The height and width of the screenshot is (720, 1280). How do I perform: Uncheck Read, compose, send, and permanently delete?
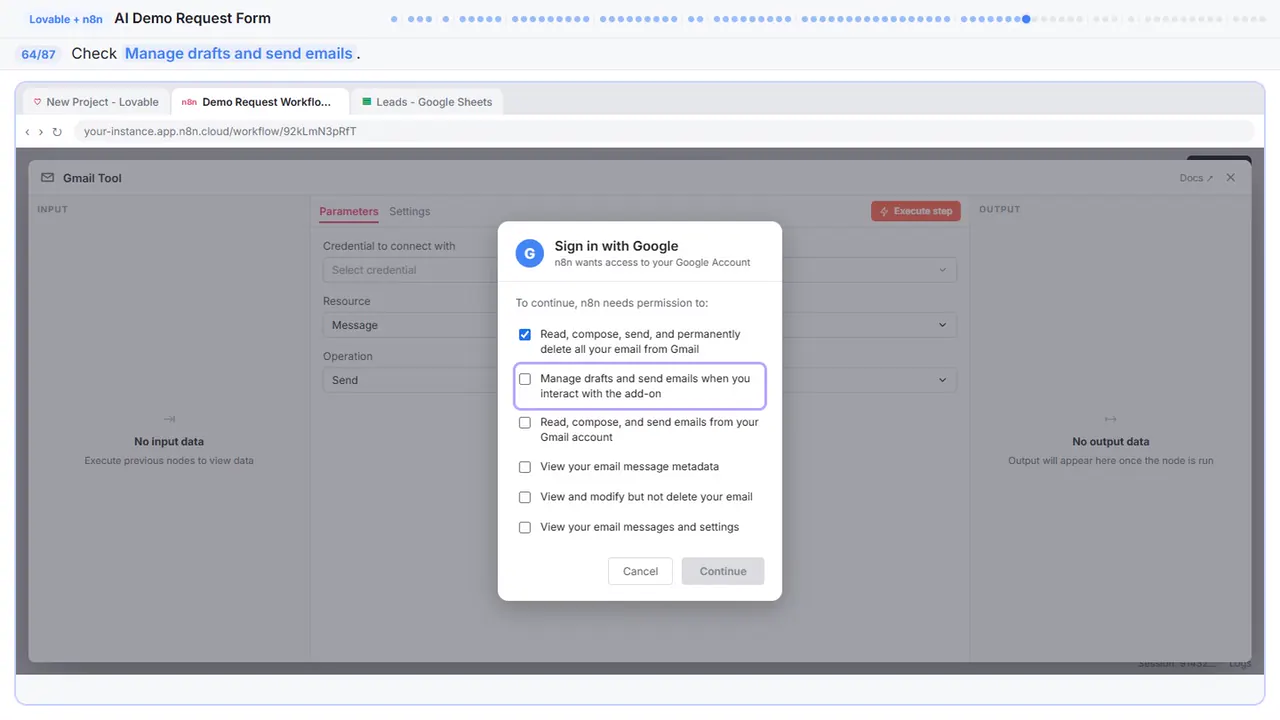(x=525, y=335)
